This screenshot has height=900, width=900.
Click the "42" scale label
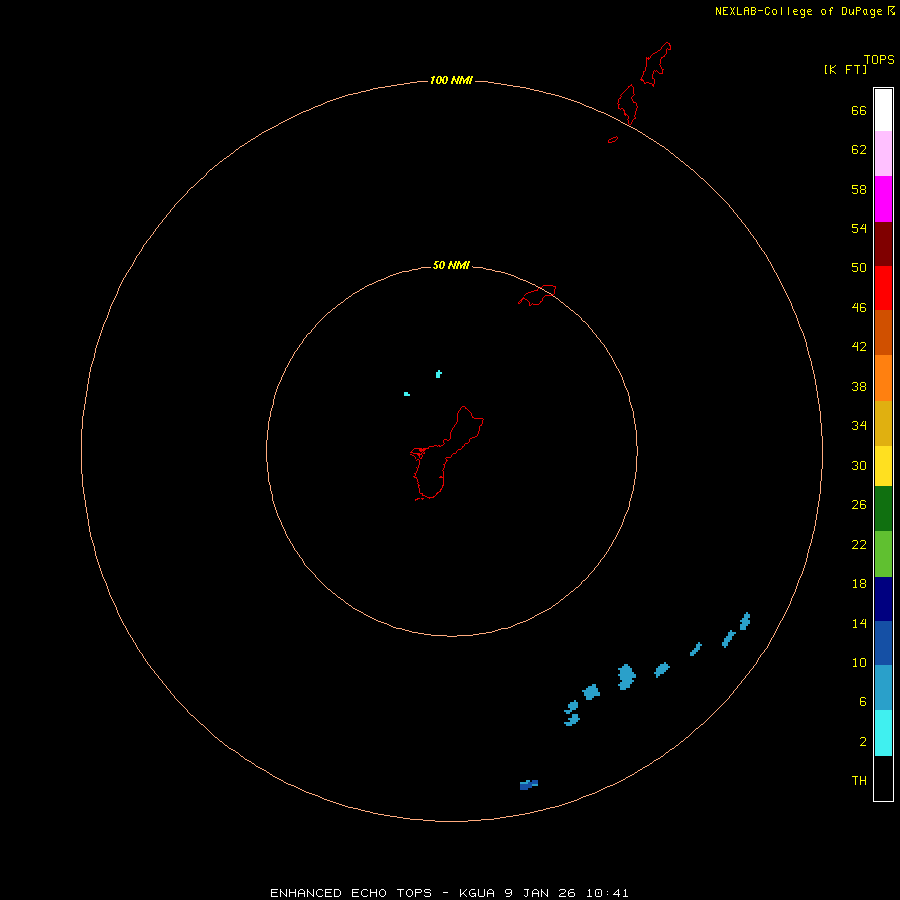(x=859, y=347)
